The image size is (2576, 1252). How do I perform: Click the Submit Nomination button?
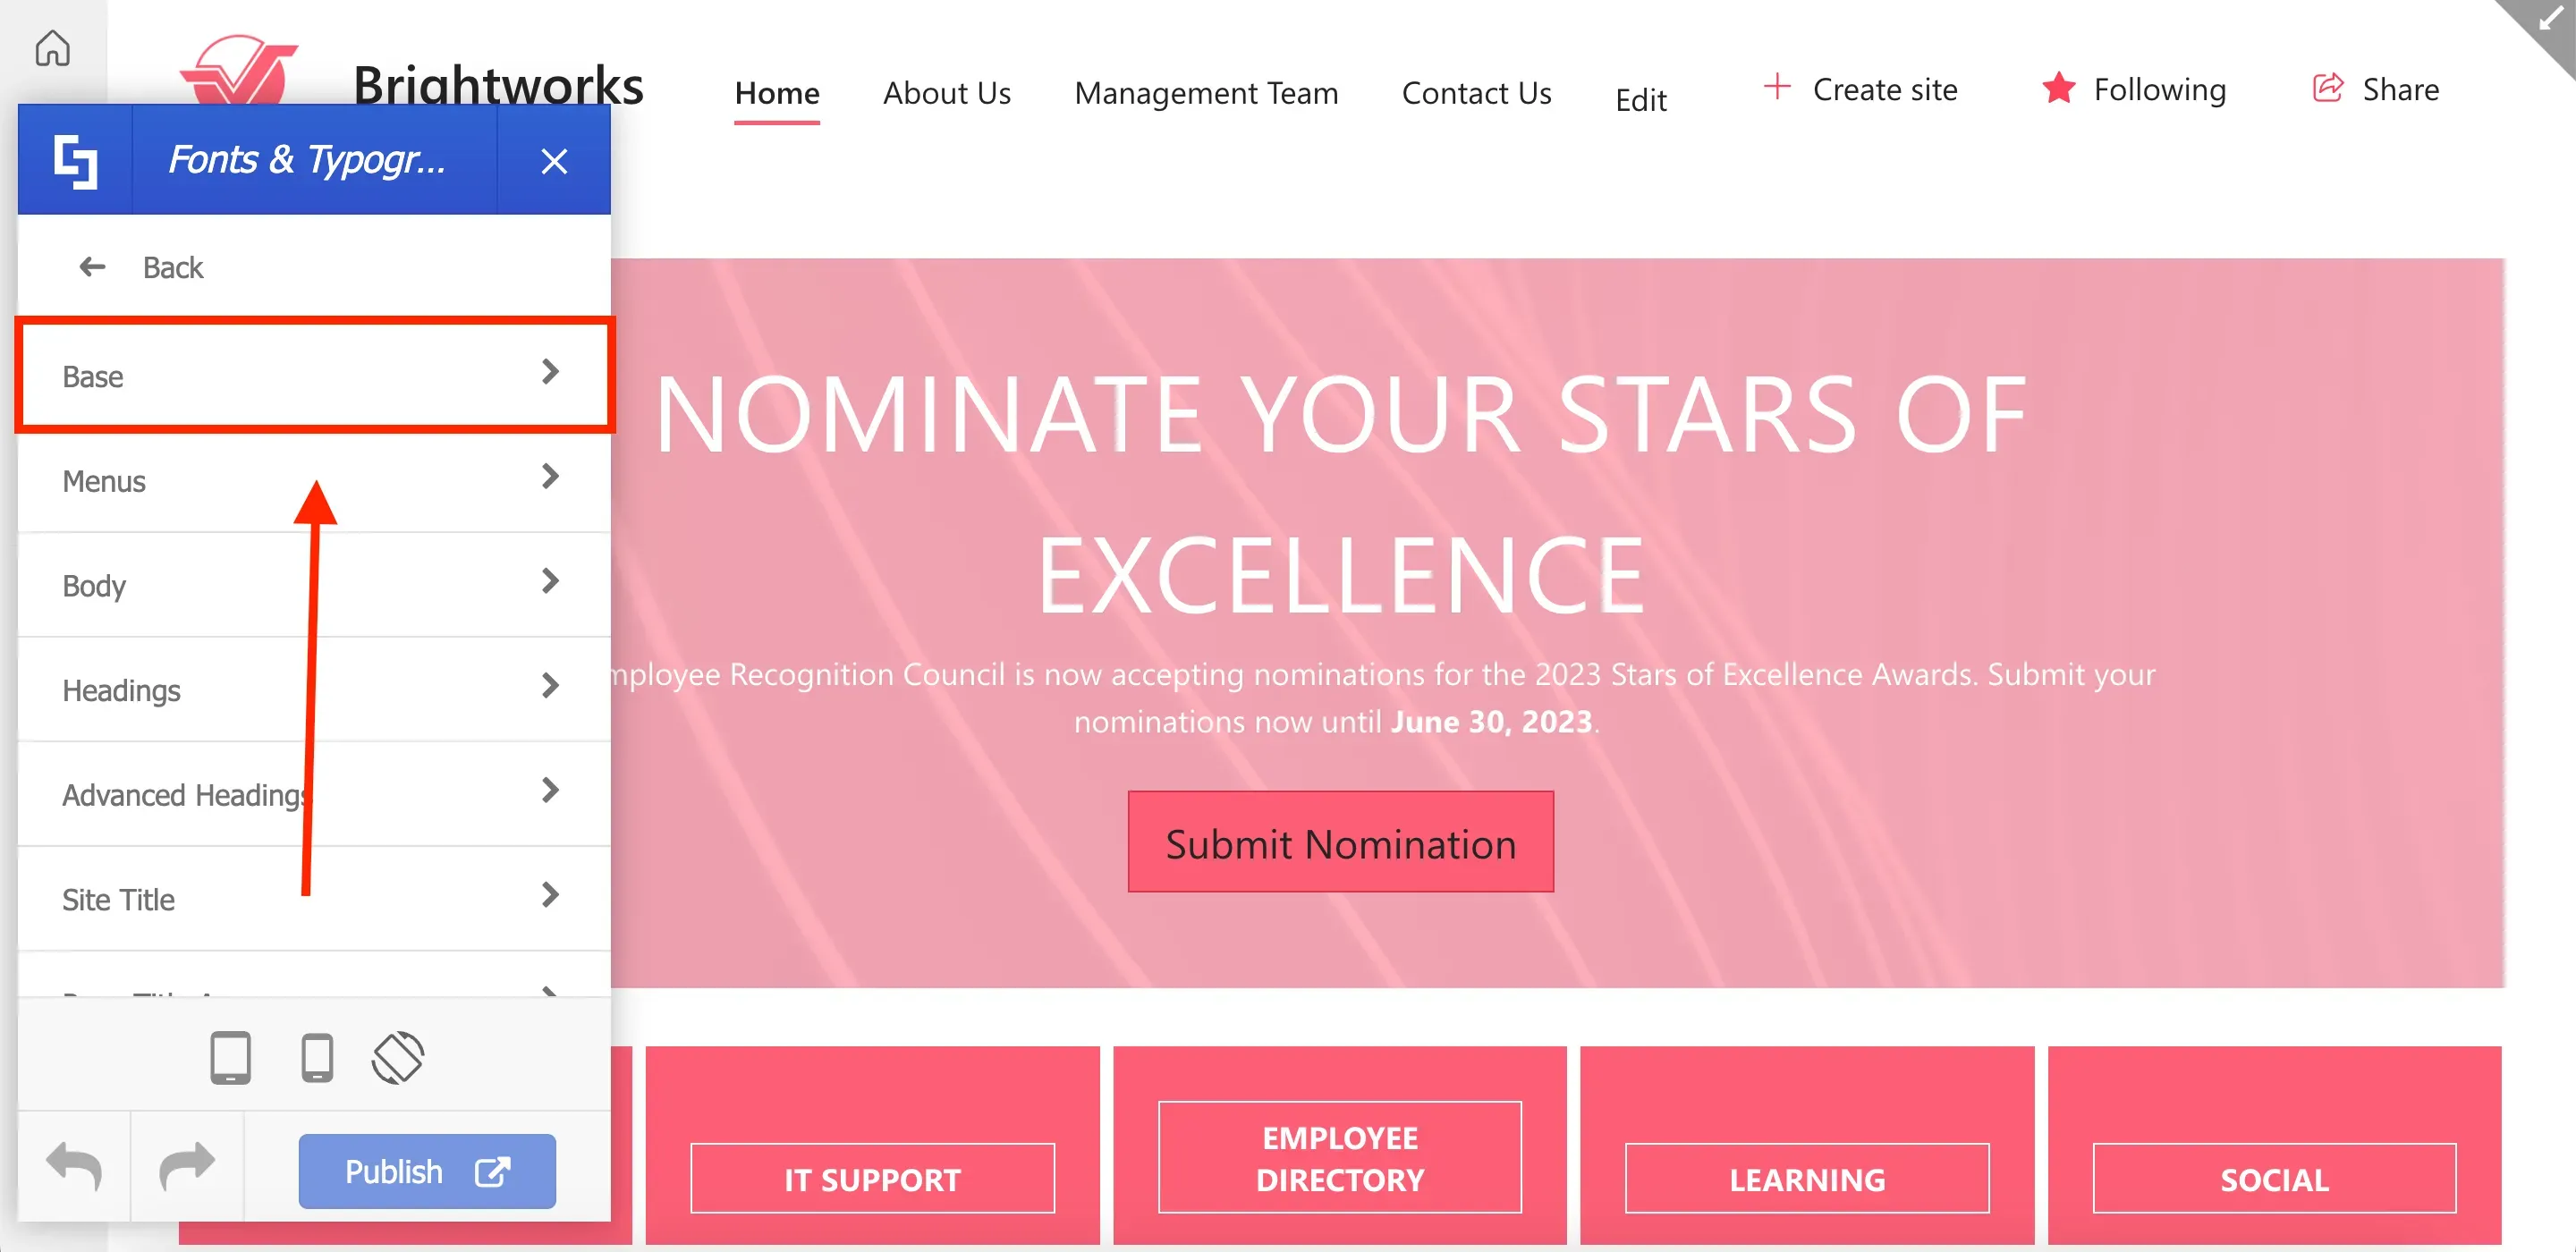[x=1340, y=842]
